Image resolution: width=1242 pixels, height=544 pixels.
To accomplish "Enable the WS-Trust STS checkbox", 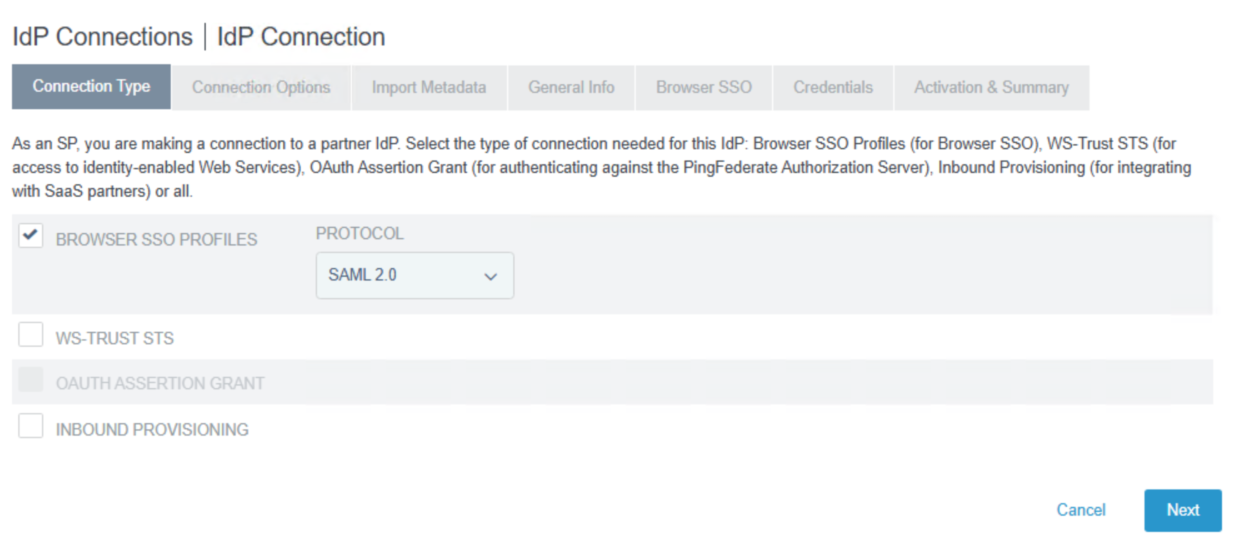I will 31,335.
